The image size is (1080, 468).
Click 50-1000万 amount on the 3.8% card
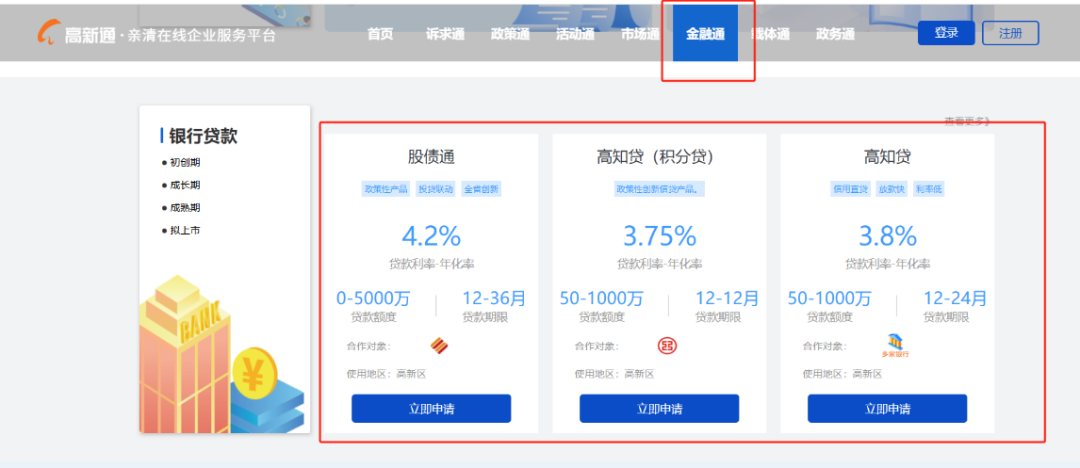[x=830, y=298]
